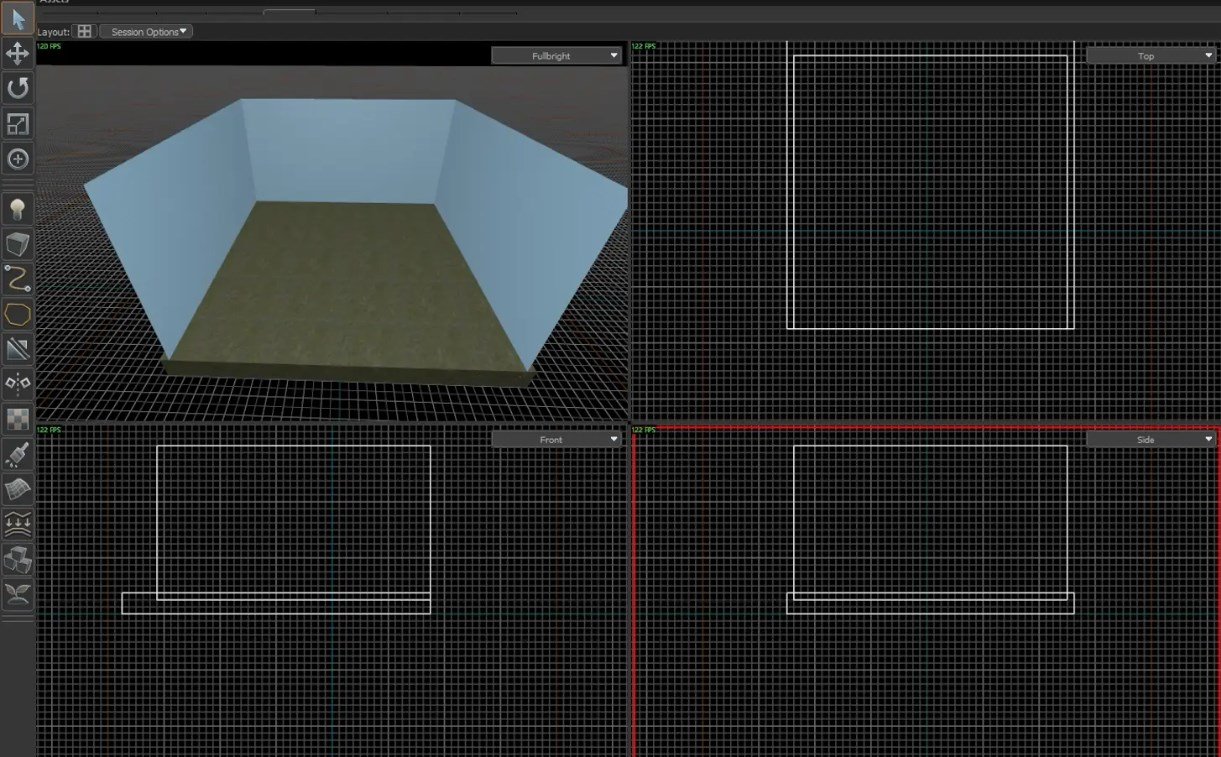The width and height of the screenshot is (1221, 757).
Task: Open the checkerboard Texture tool
Action: pos(18,418)
